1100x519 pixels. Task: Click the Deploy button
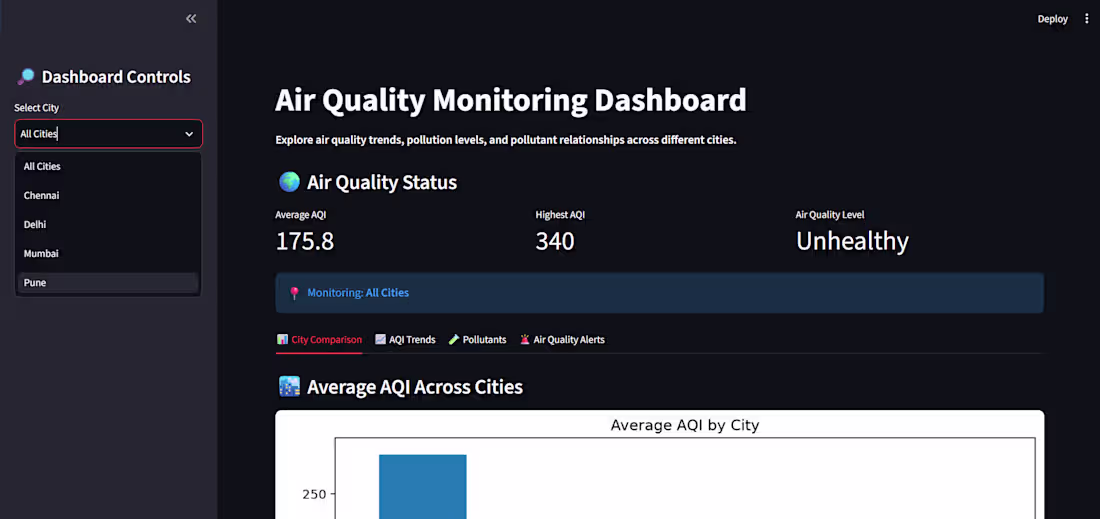click(1052, 19)
